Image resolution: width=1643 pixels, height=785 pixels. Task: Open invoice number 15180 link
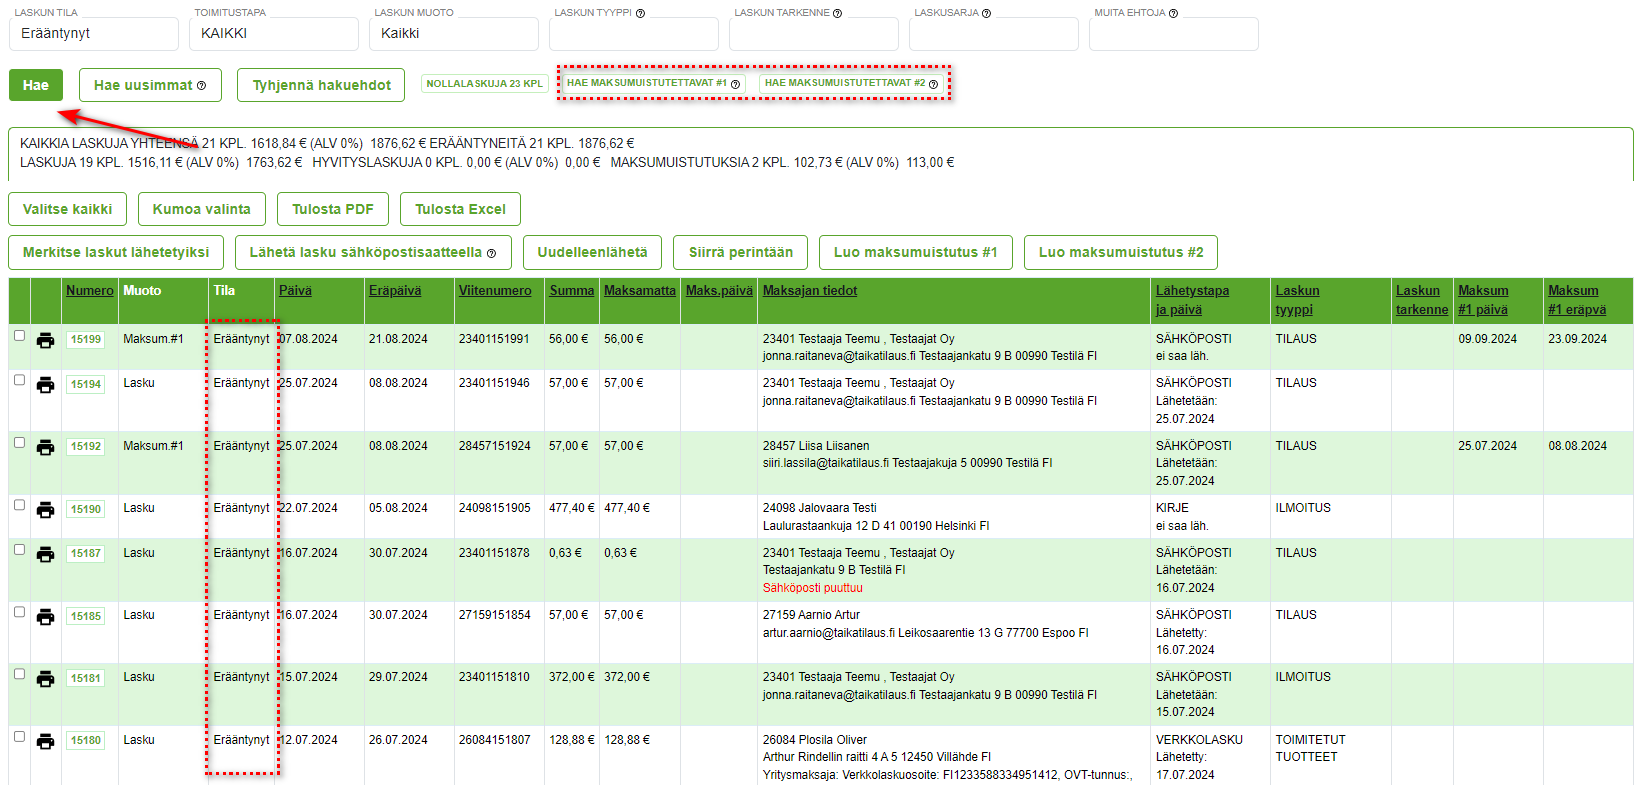86,740
